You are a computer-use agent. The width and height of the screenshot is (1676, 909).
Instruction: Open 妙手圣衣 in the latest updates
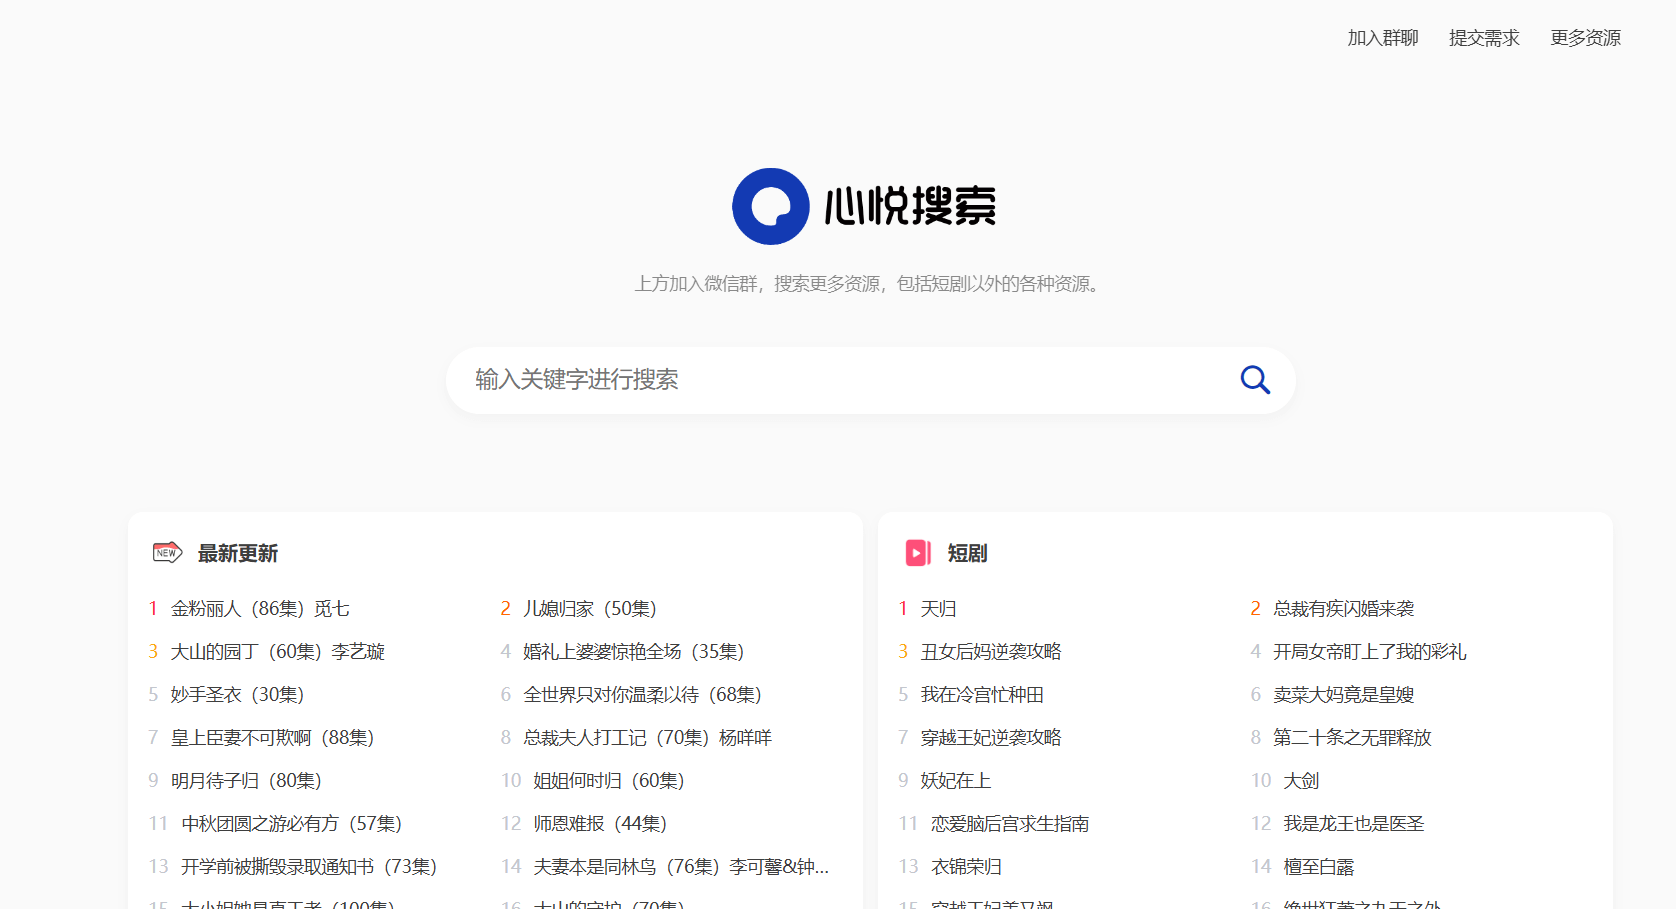(235, 694)
